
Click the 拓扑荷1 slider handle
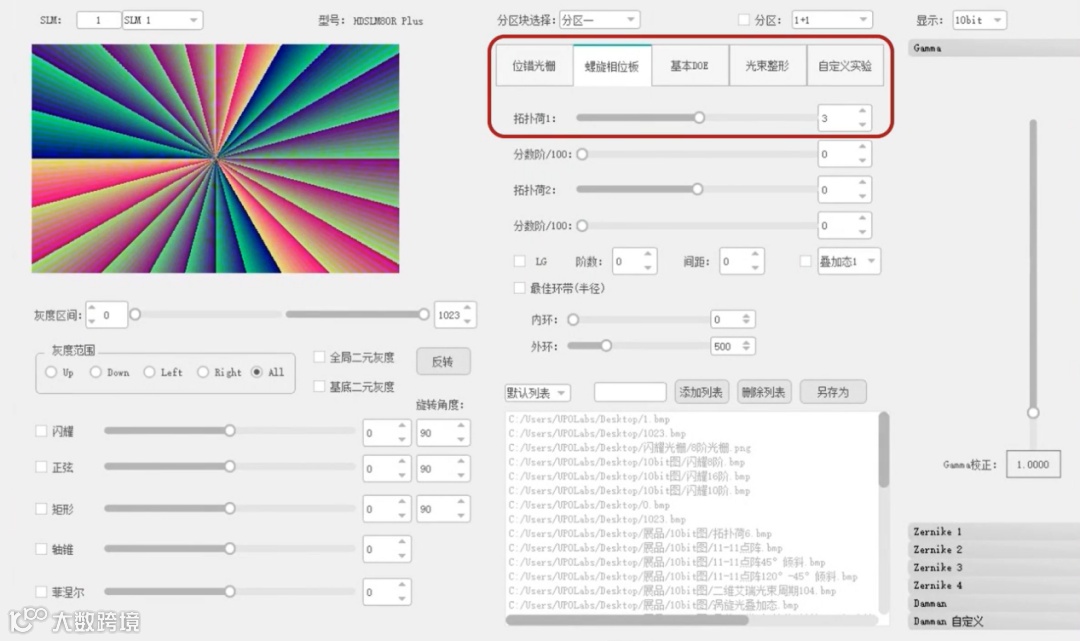699,118
